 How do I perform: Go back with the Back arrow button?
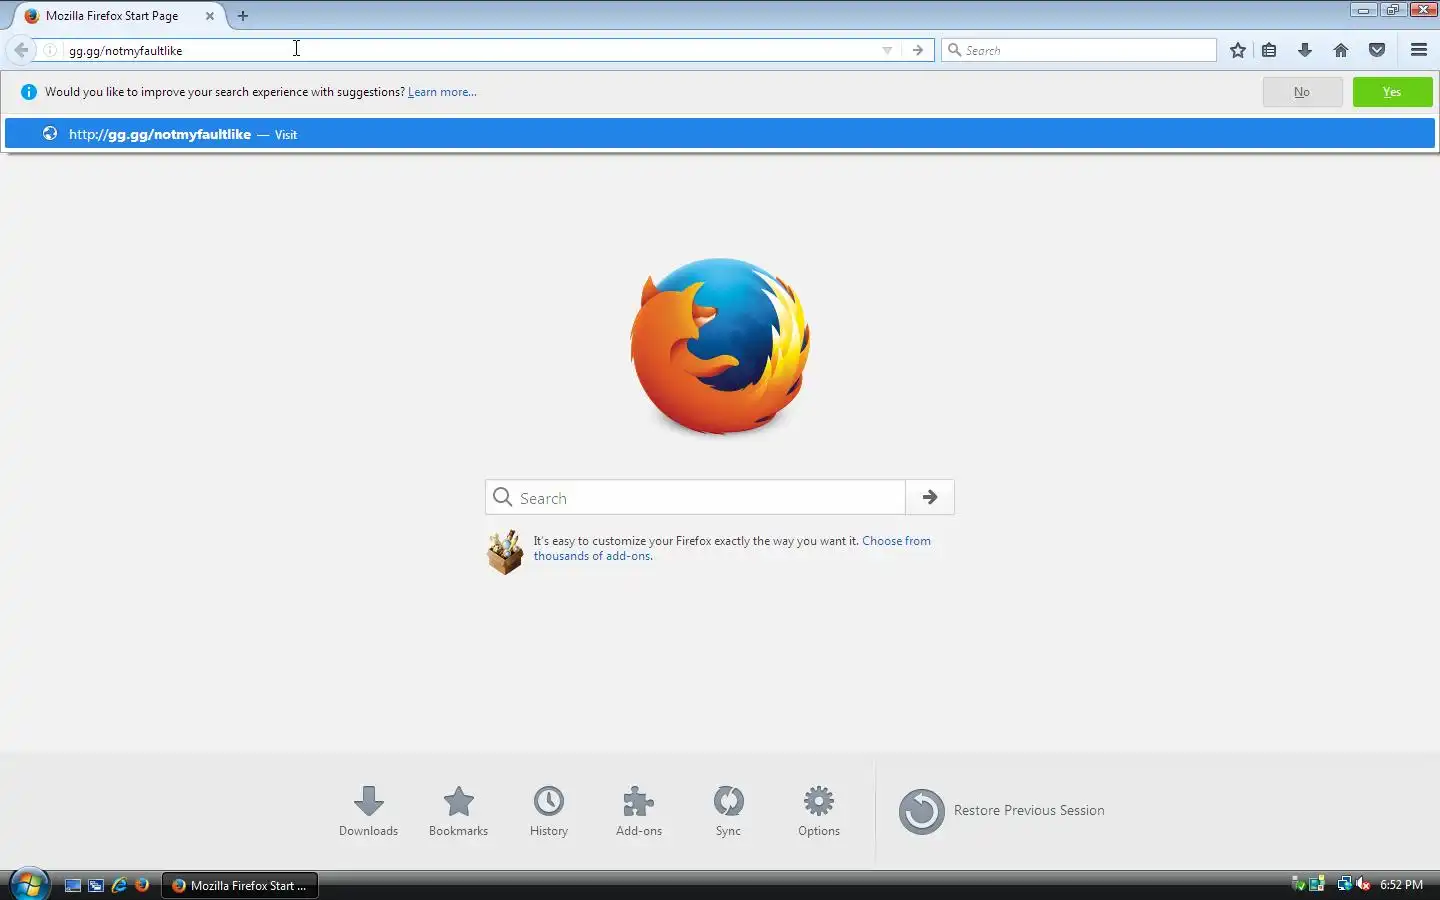tap(21, 50)
